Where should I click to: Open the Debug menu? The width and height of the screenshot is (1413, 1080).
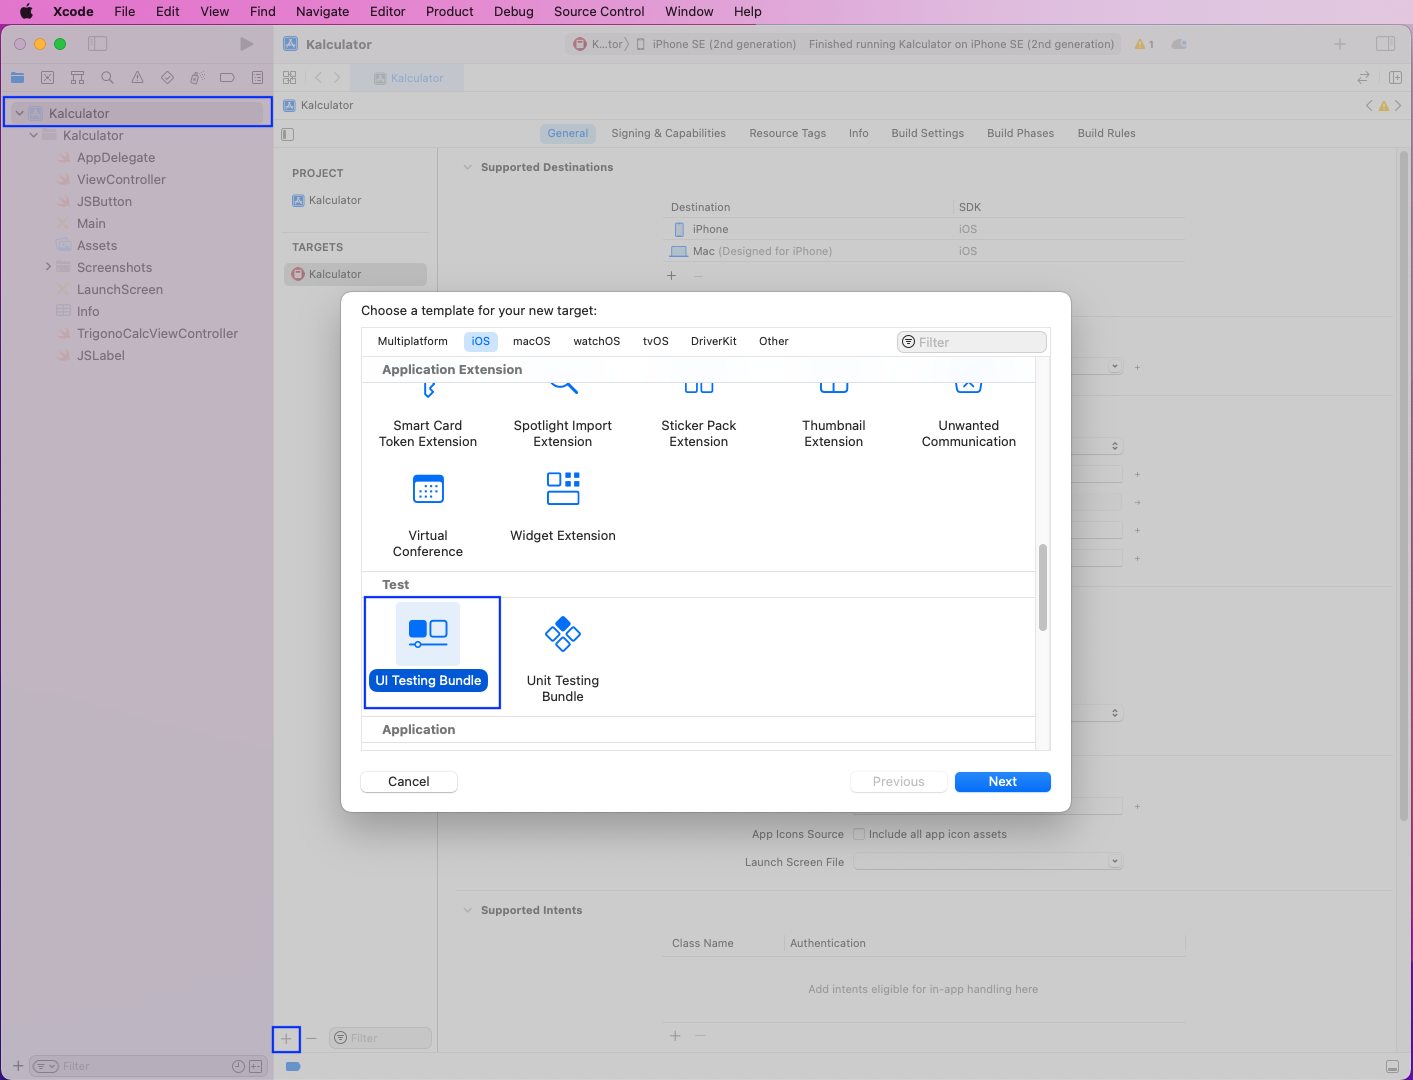[x=514, y=11]
